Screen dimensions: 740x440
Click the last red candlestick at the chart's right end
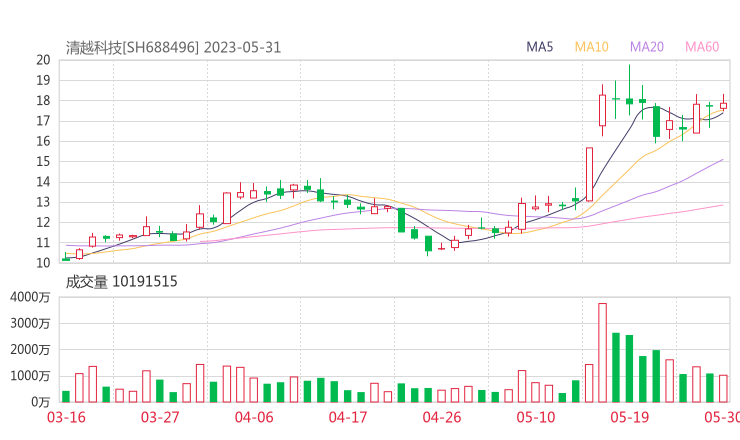(723, 104)
